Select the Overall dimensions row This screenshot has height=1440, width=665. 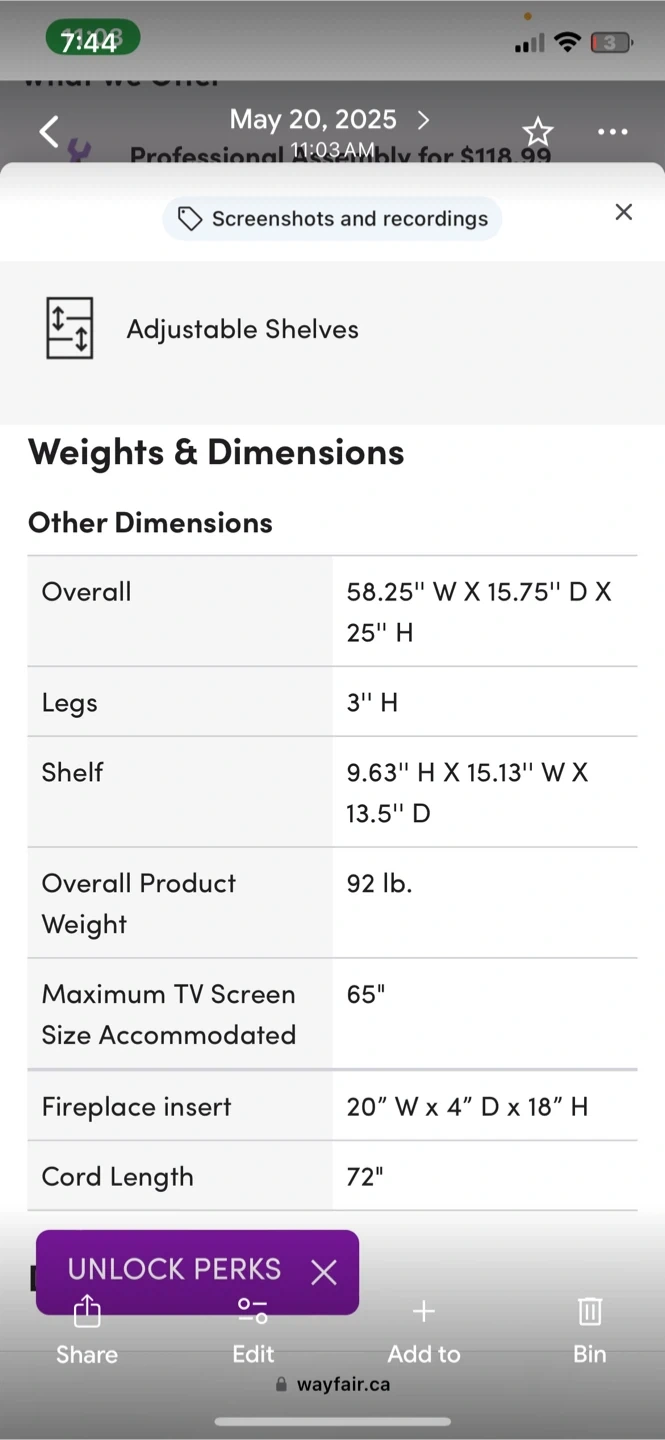pyautogui.click(x=332, y=611)
